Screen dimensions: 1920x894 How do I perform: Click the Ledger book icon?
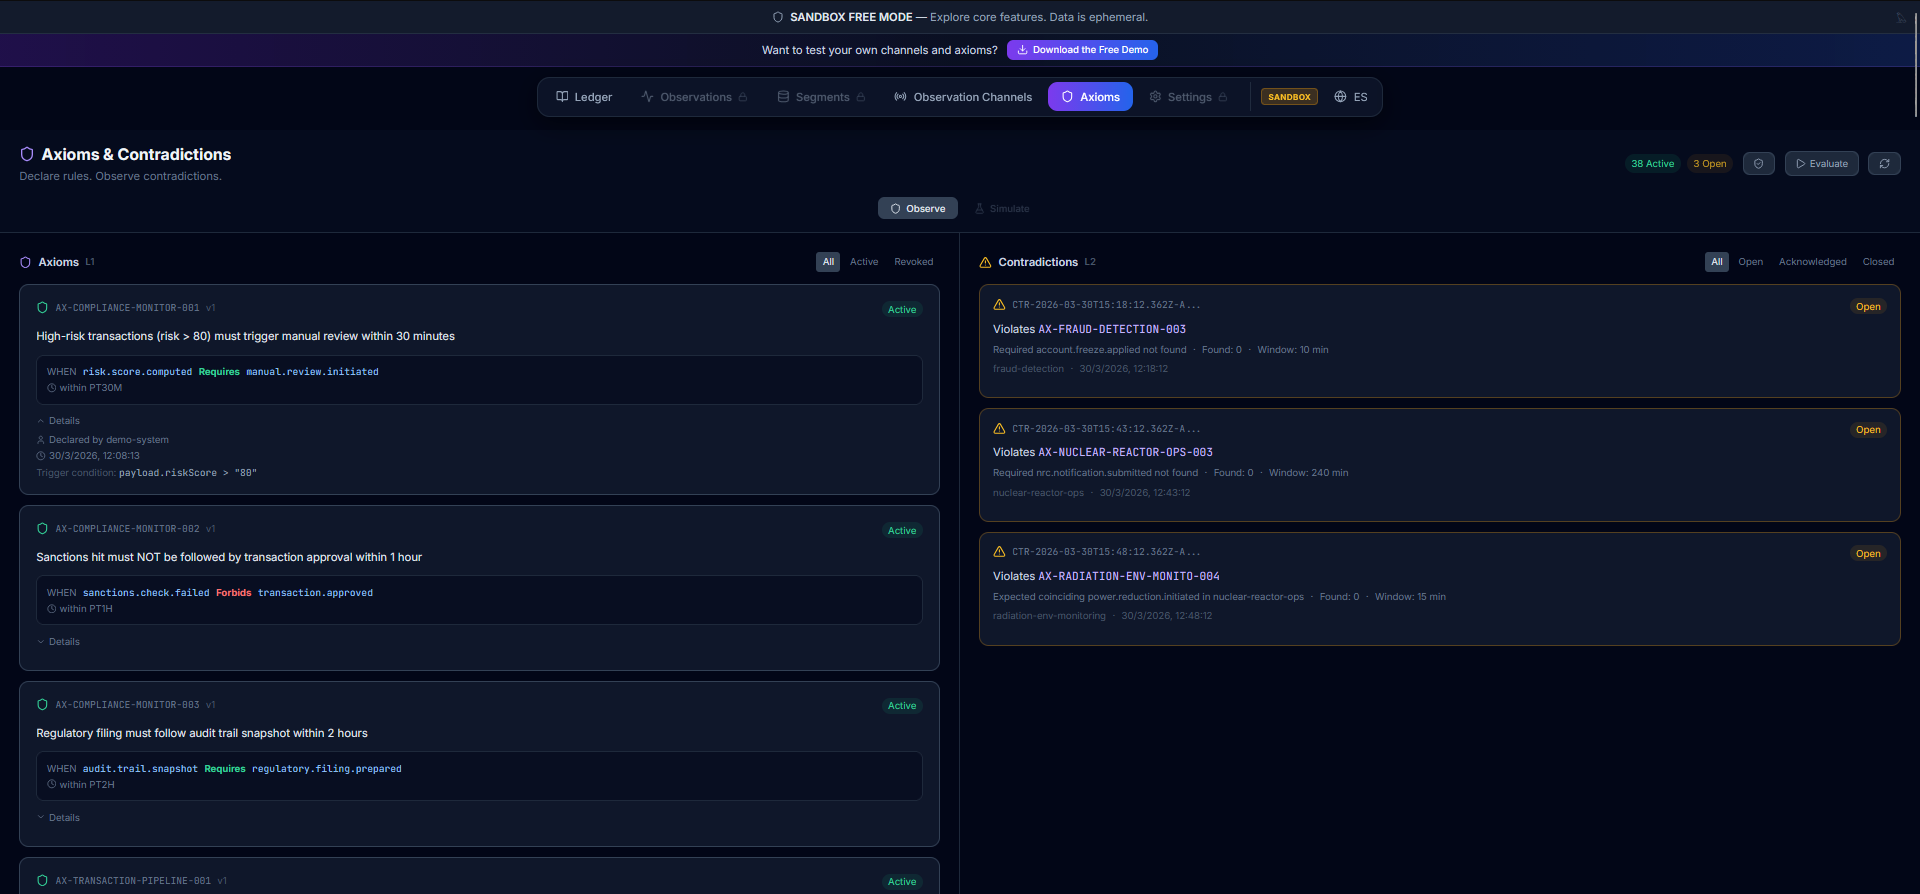(562, 97)
